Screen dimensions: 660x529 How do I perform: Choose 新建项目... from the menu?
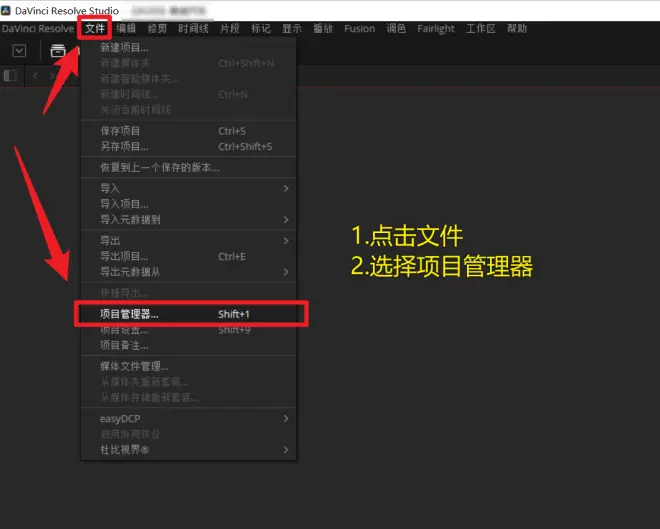(188, 48)
